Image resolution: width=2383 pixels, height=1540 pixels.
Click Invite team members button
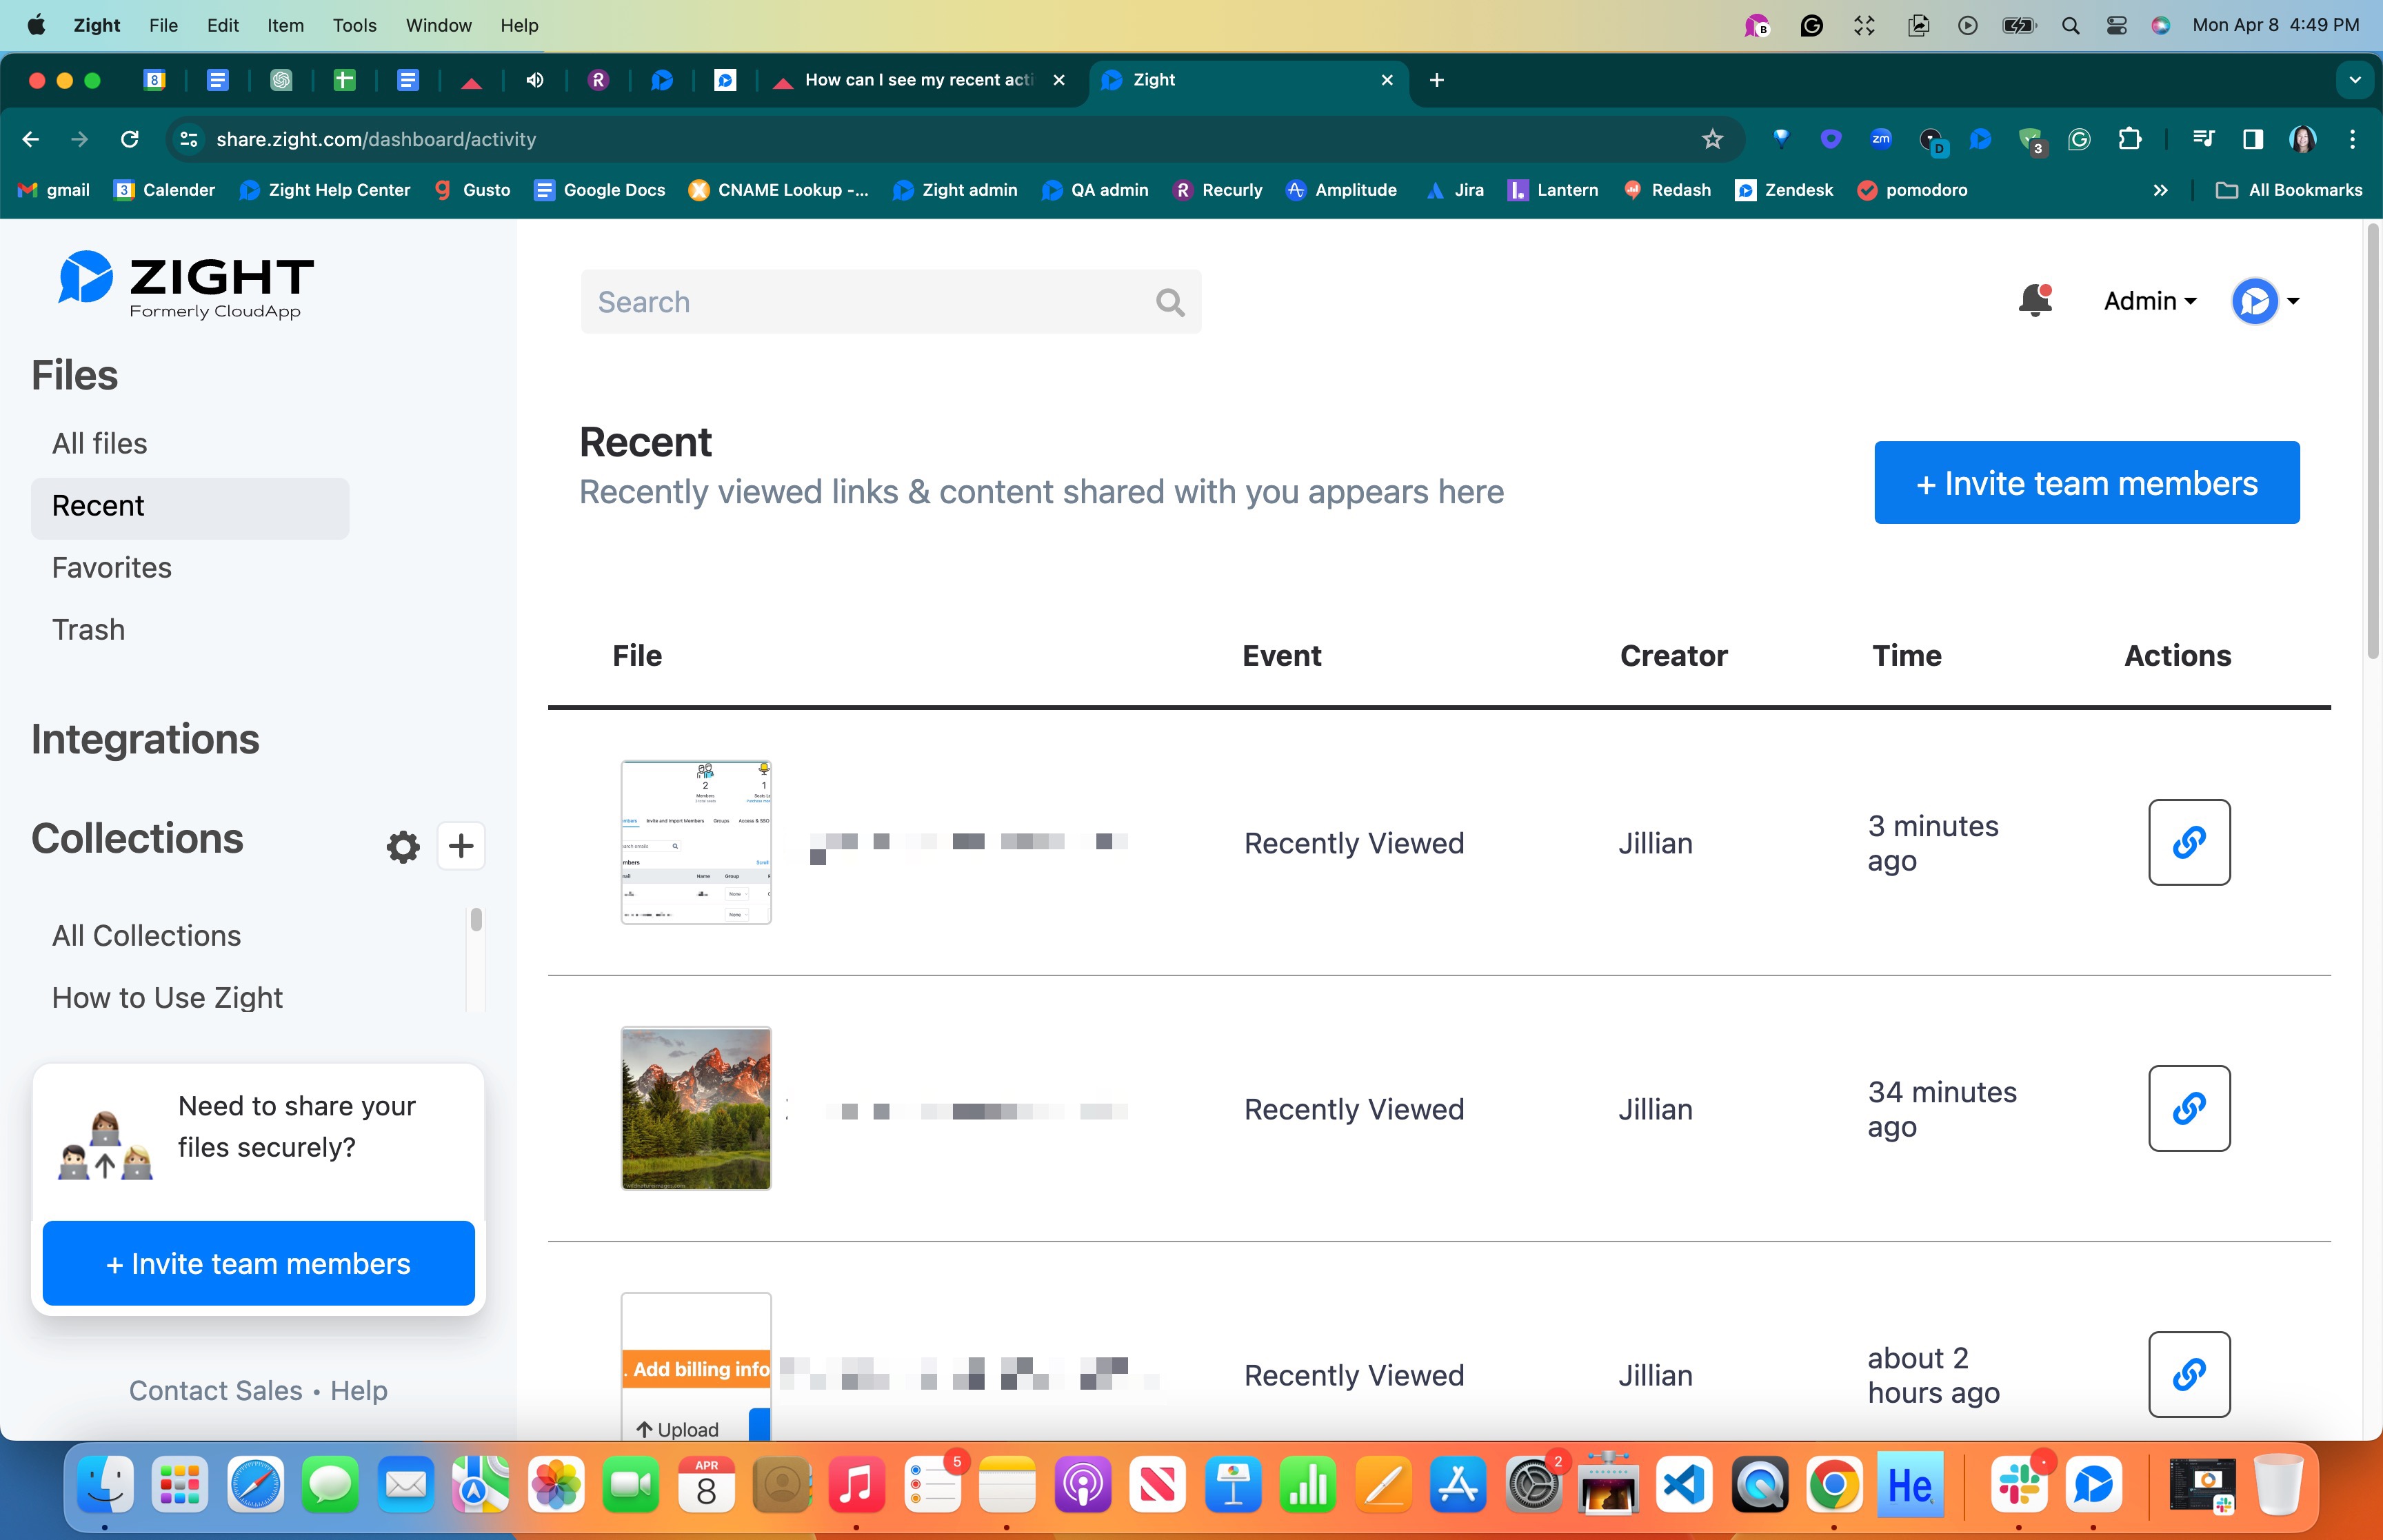coord(2086,482)
